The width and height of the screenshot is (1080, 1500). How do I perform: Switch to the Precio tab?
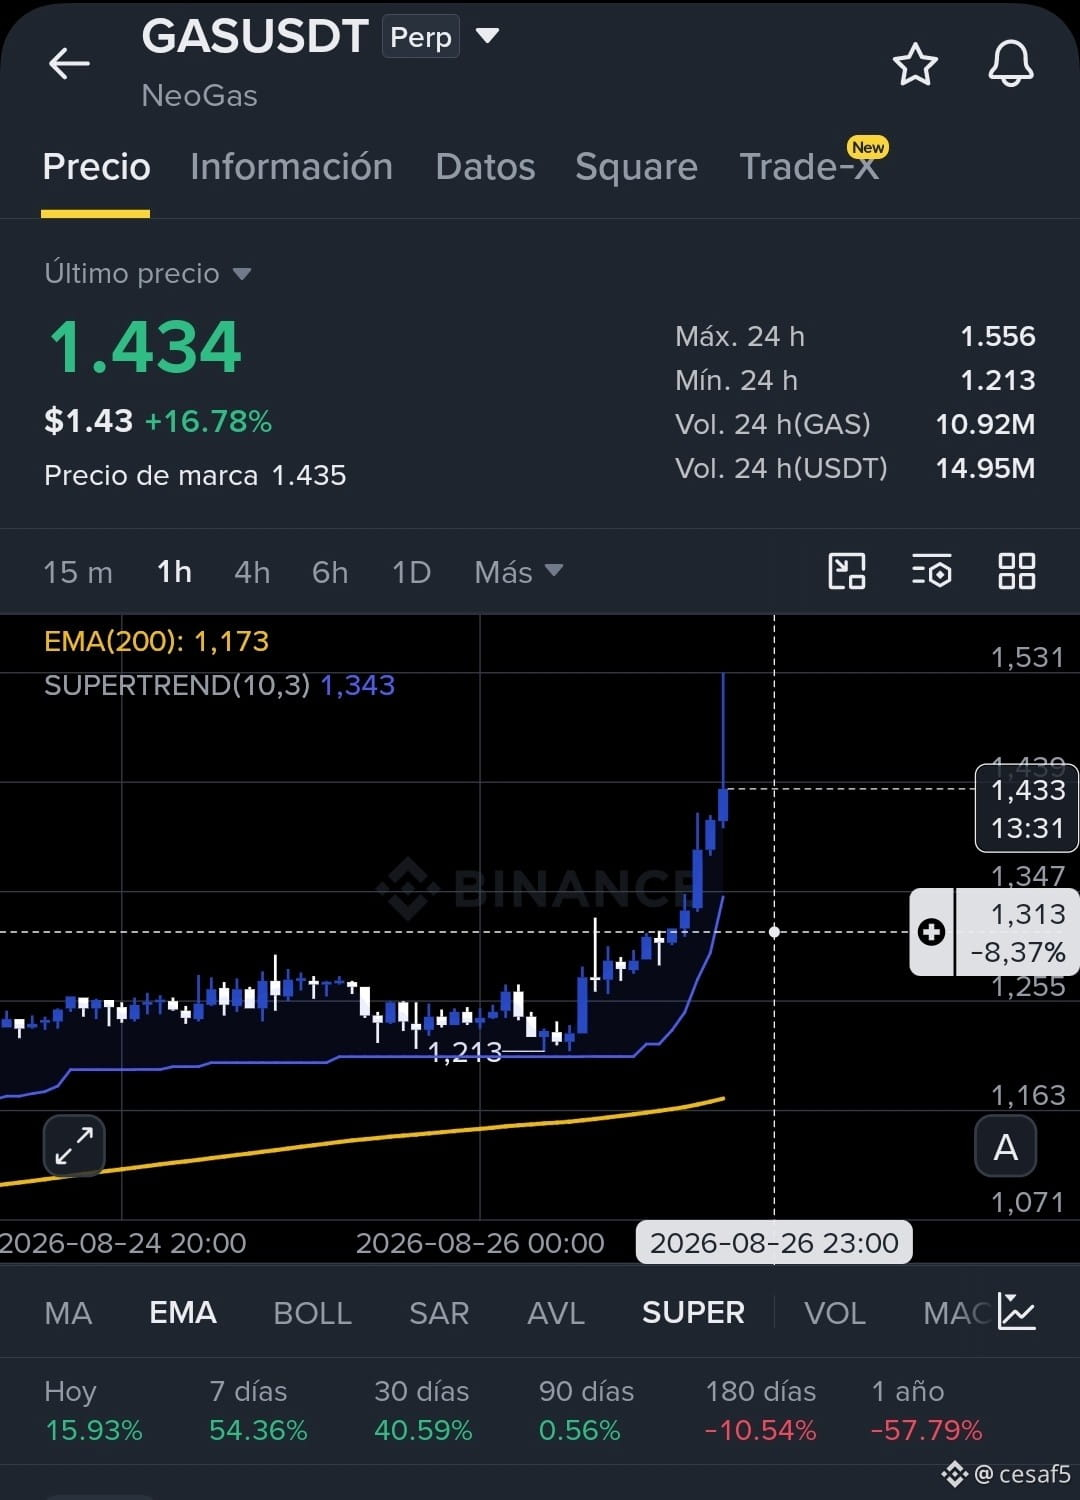[96, 167]
